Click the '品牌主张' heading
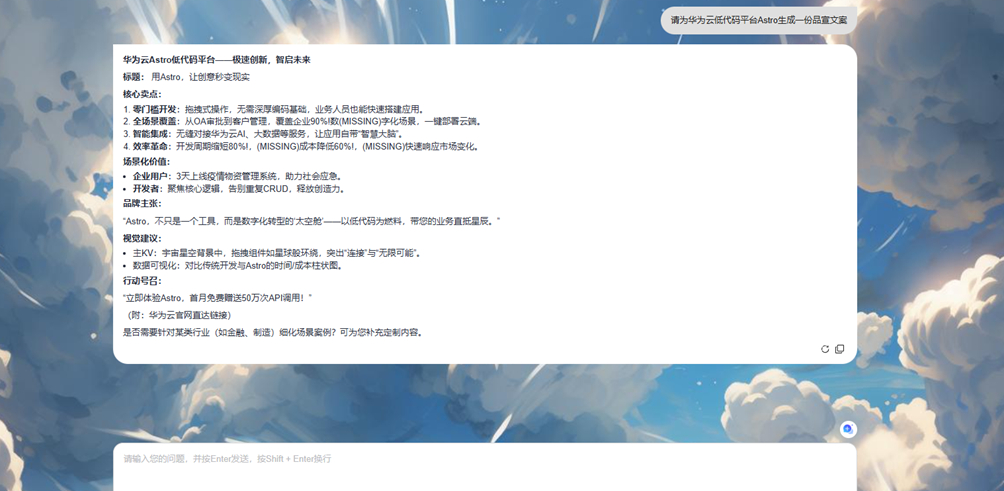Image resolution: width=1004 pixels, height=491 pixels. 142,203
